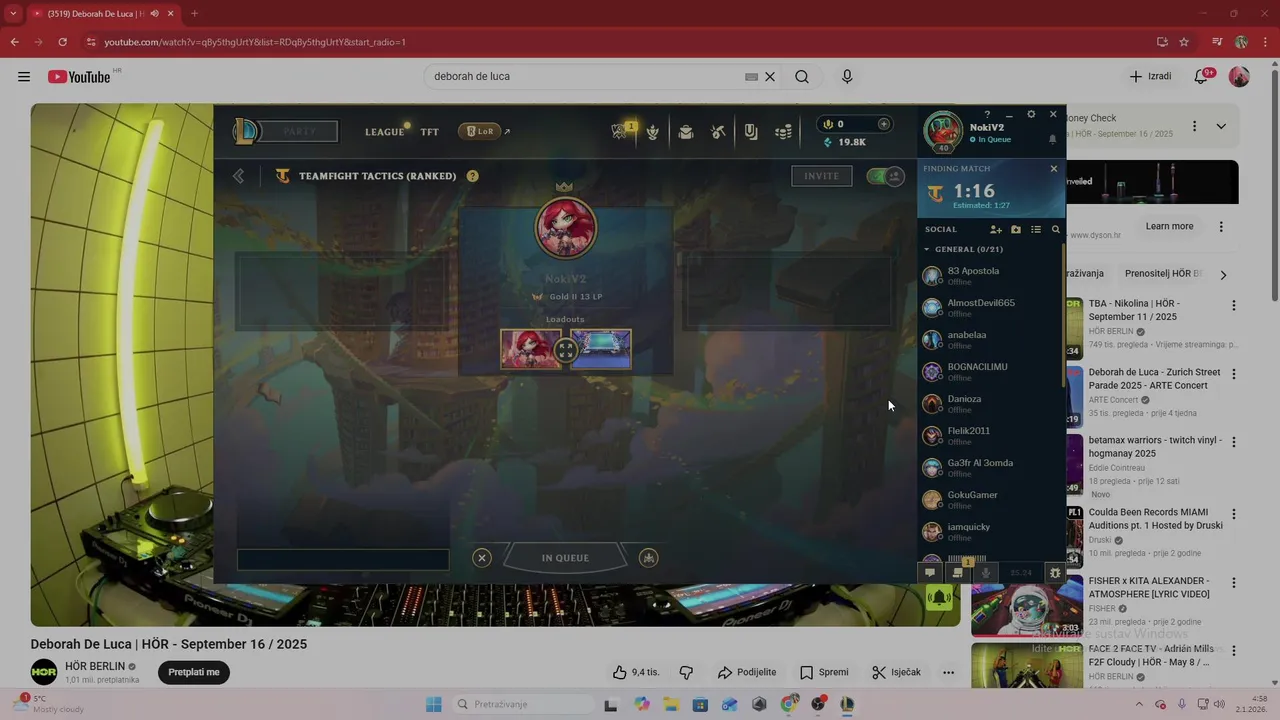Click the Windows Start button
The image size is (1280, 720).
click(434, 704)
